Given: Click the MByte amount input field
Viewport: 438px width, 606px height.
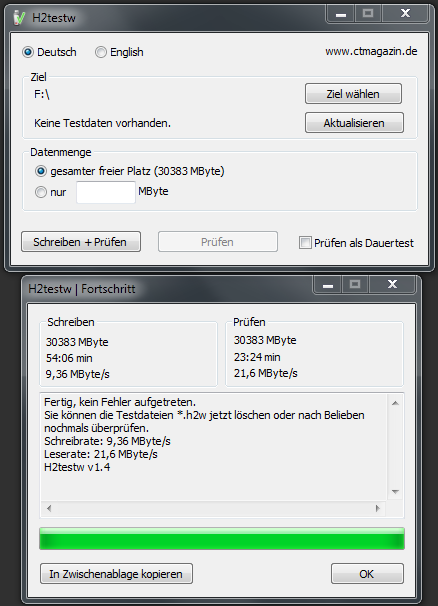Looking at the screenshot, I should 106,192.
